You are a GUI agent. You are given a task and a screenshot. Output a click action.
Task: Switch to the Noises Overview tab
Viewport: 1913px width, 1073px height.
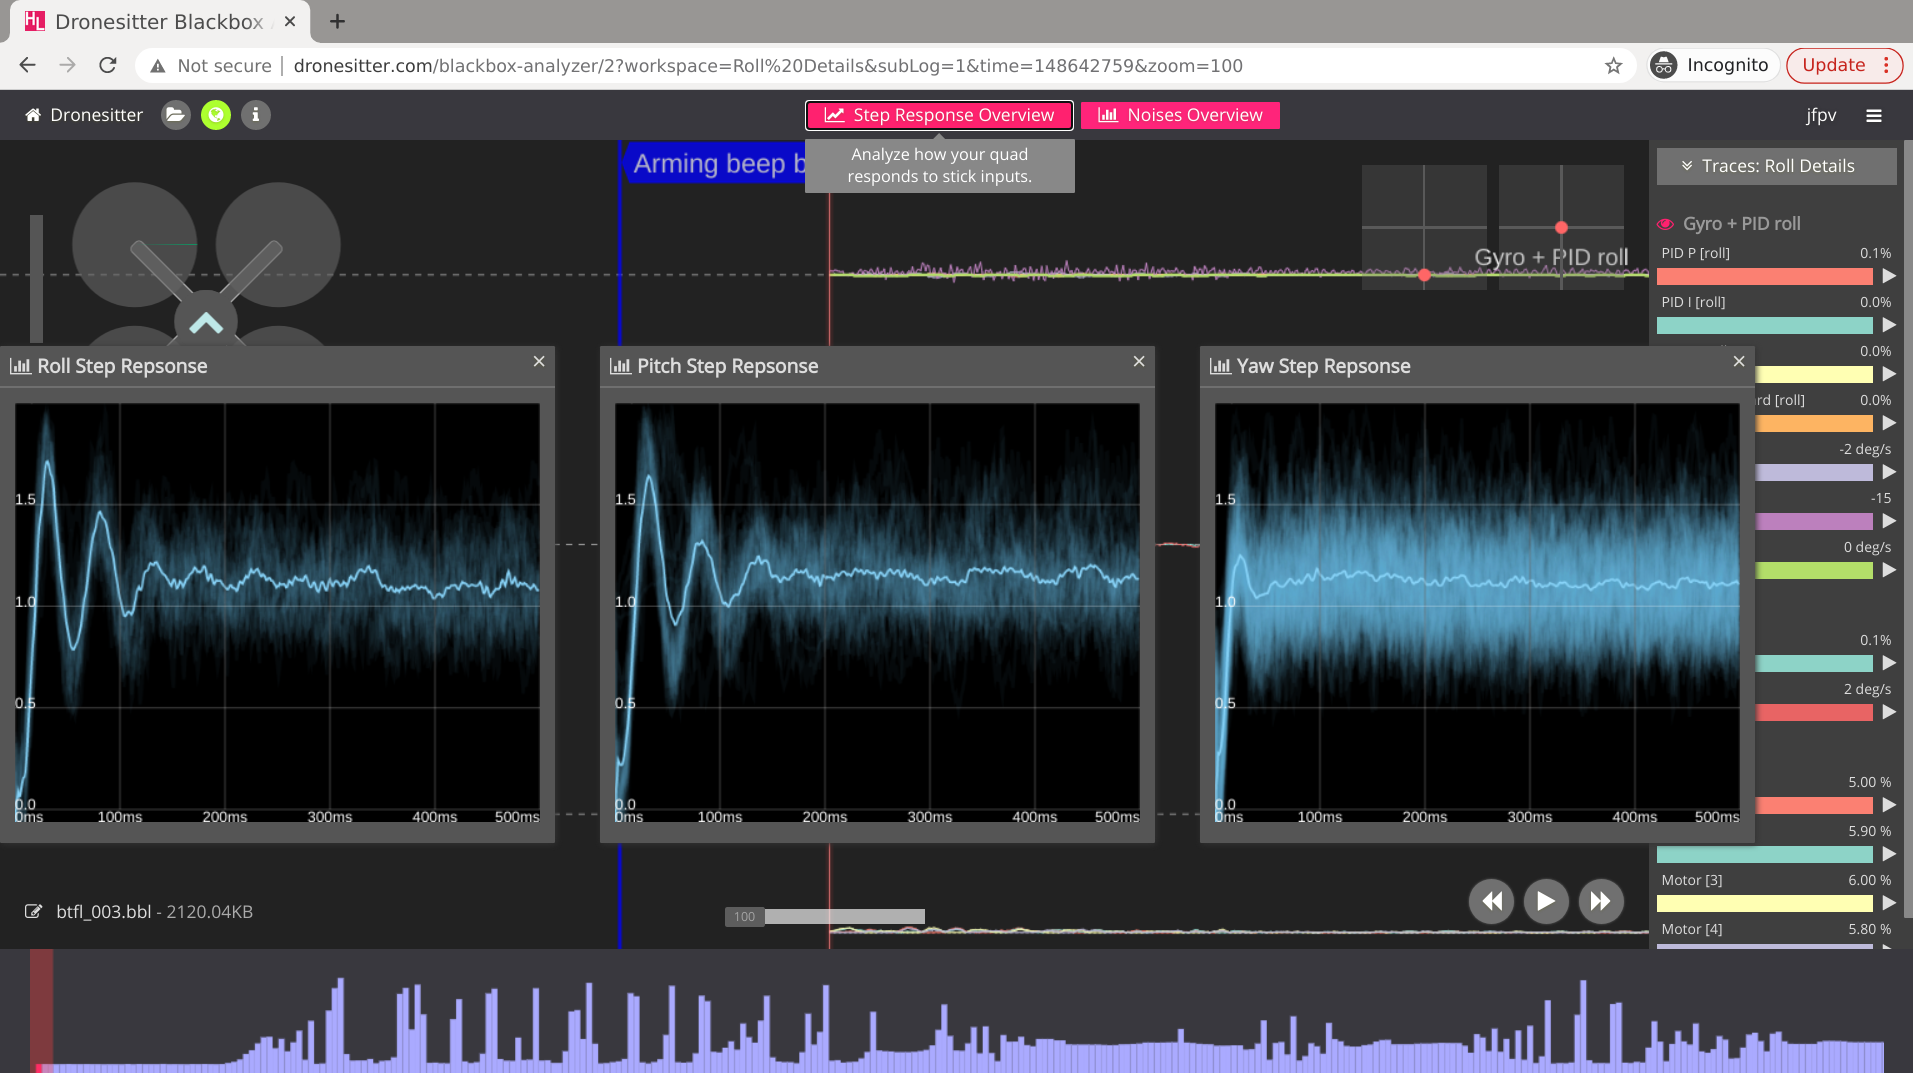coord(1180,115)
